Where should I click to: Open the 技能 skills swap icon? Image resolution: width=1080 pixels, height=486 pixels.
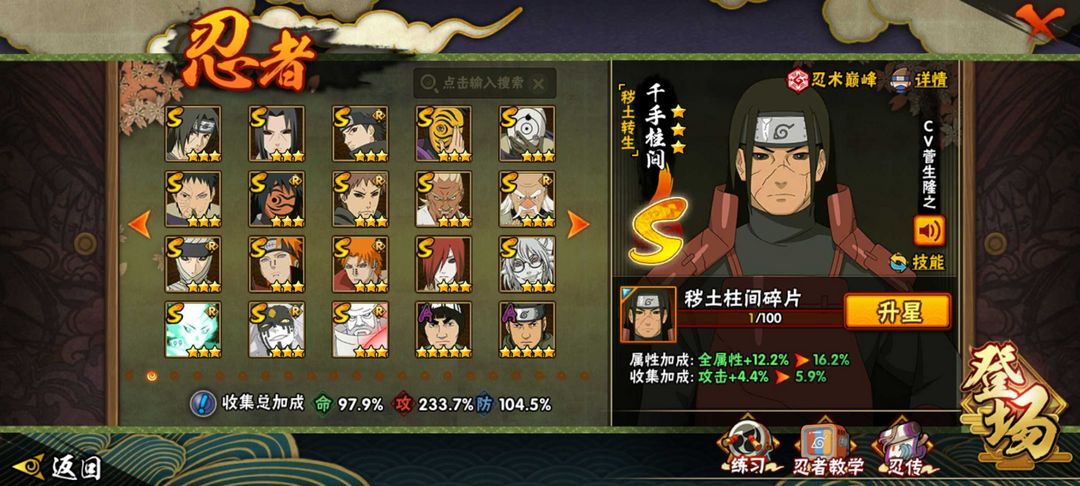pos(898,262)
